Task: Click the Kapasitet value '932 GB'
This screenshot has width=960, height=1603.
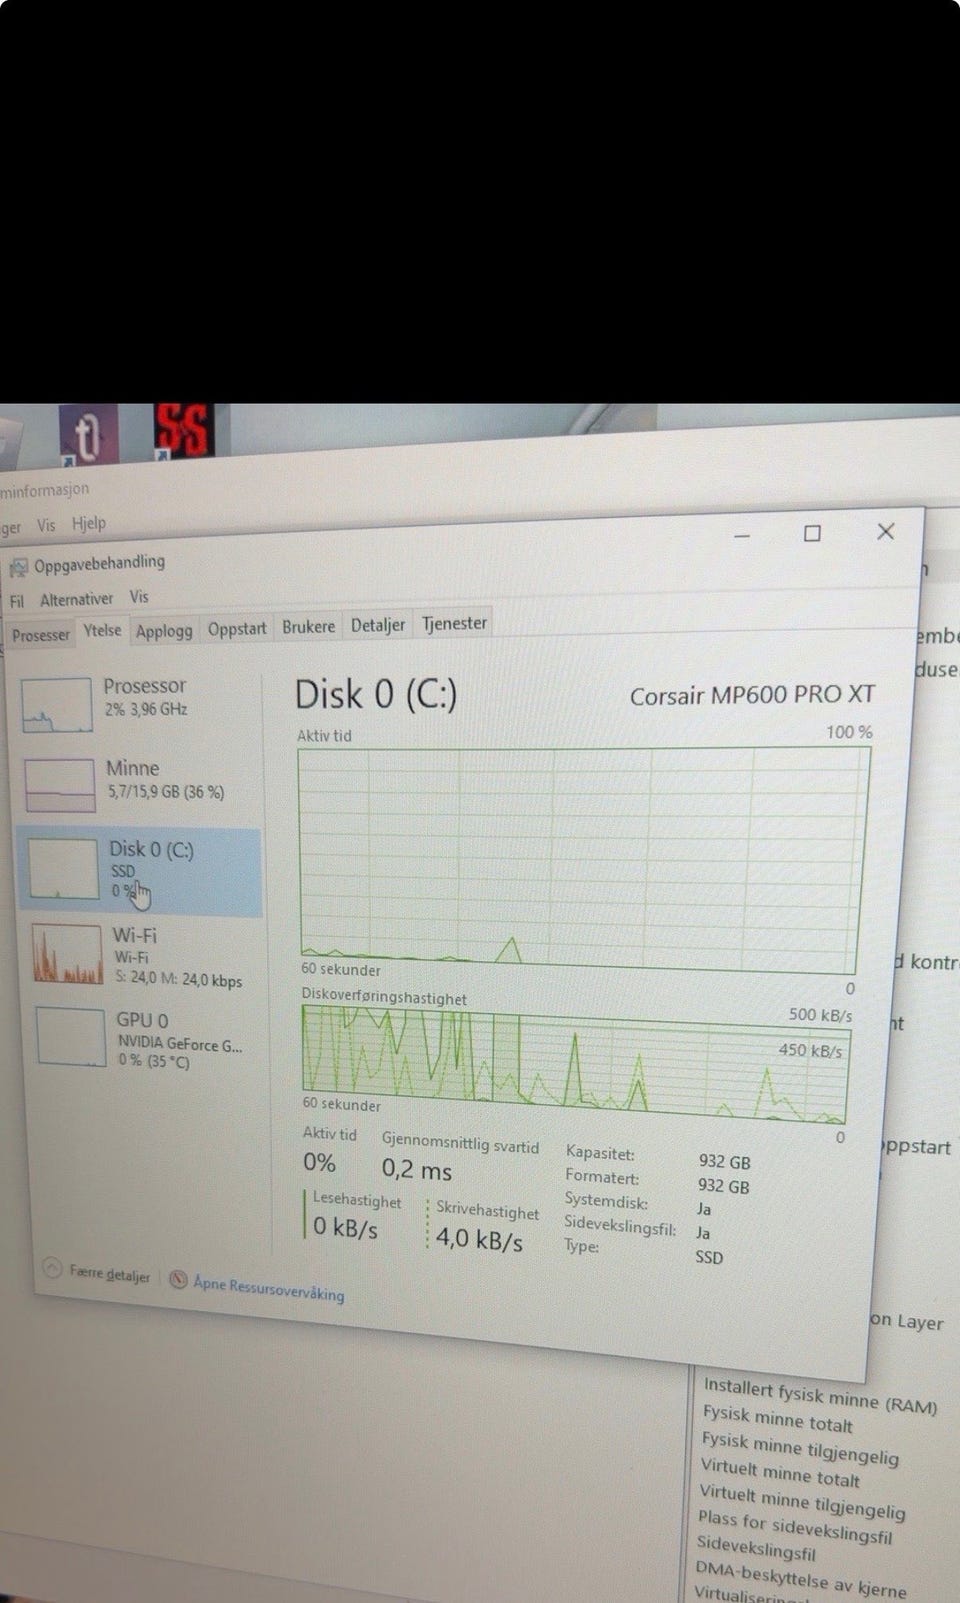Action: tap(724, 1162)
